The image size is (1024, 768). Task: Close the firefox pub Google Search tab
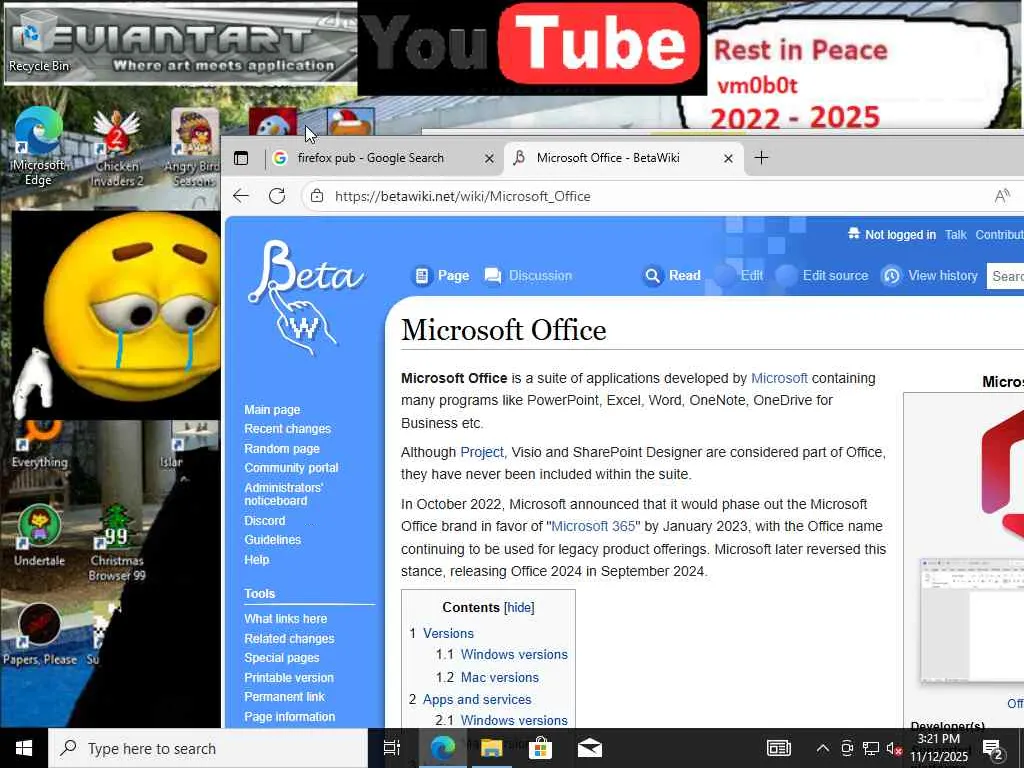pos(488,158)
